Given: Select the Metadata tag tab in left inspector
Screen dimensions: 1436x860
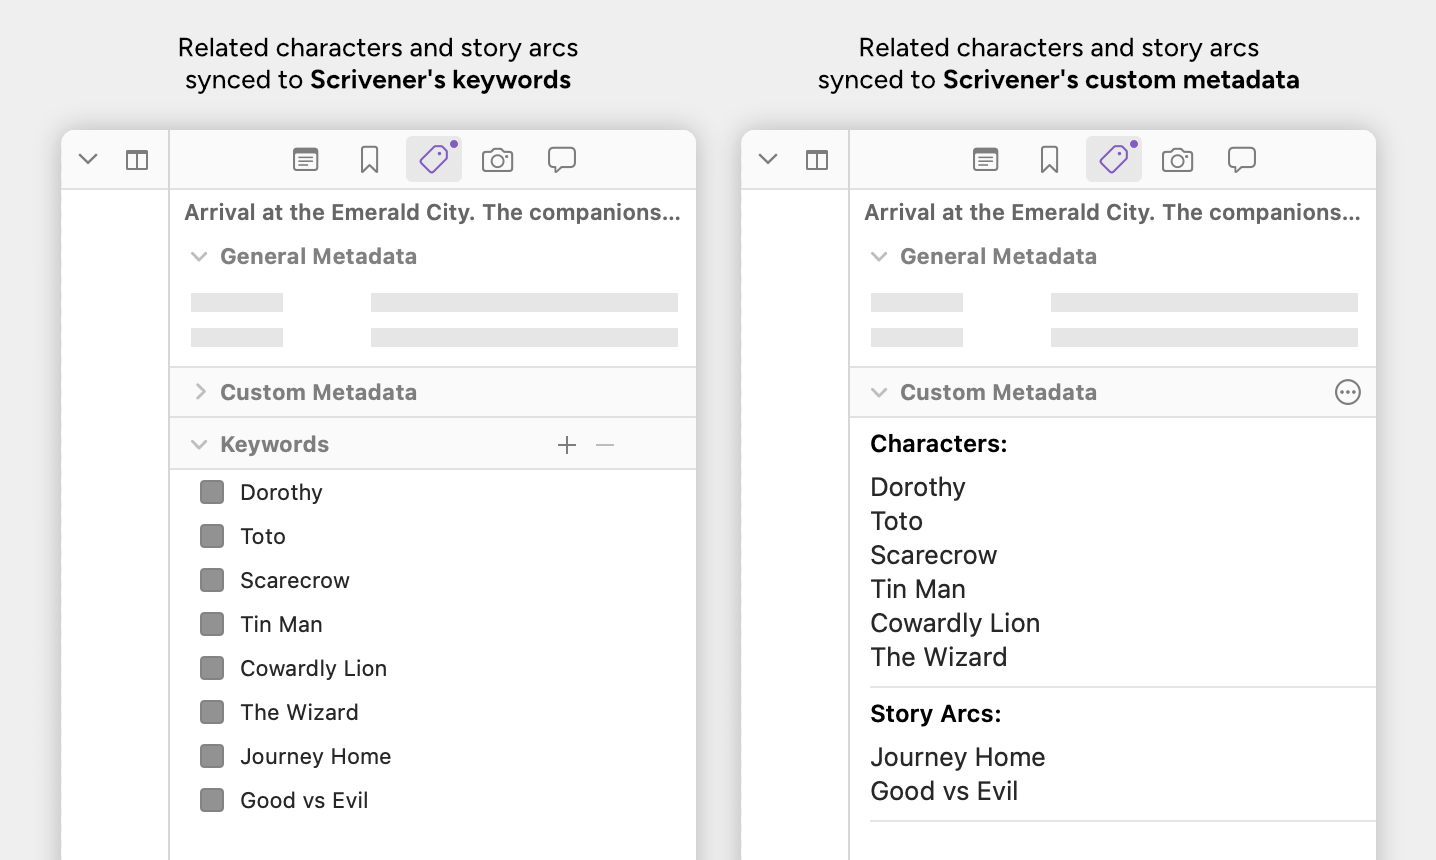Looking at the screenshot, I should pos(434,160).
